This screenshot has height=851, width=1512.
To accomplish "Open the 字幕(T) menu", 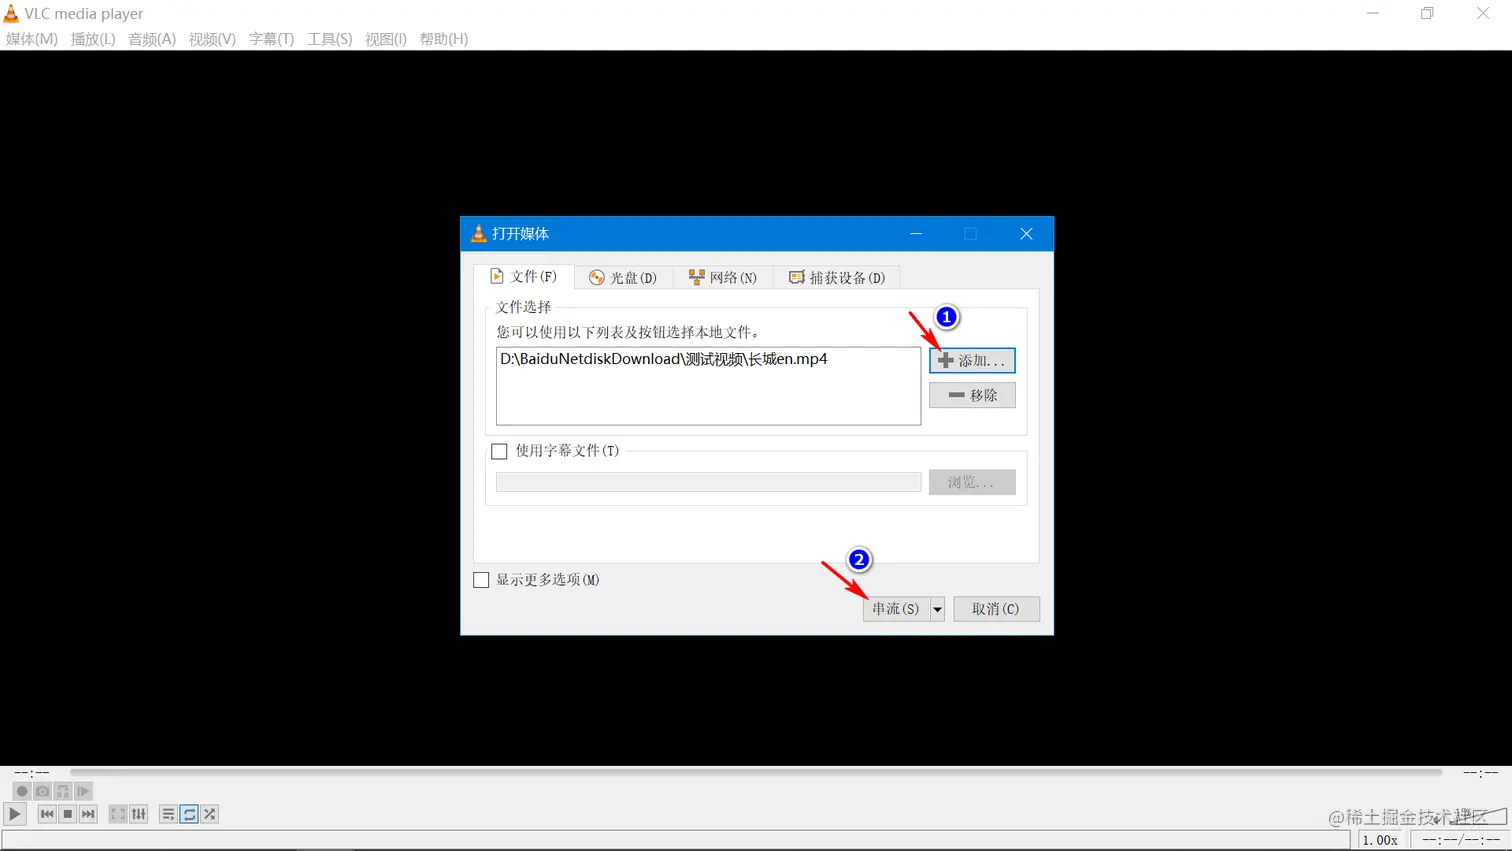I will tap(271, 39).
